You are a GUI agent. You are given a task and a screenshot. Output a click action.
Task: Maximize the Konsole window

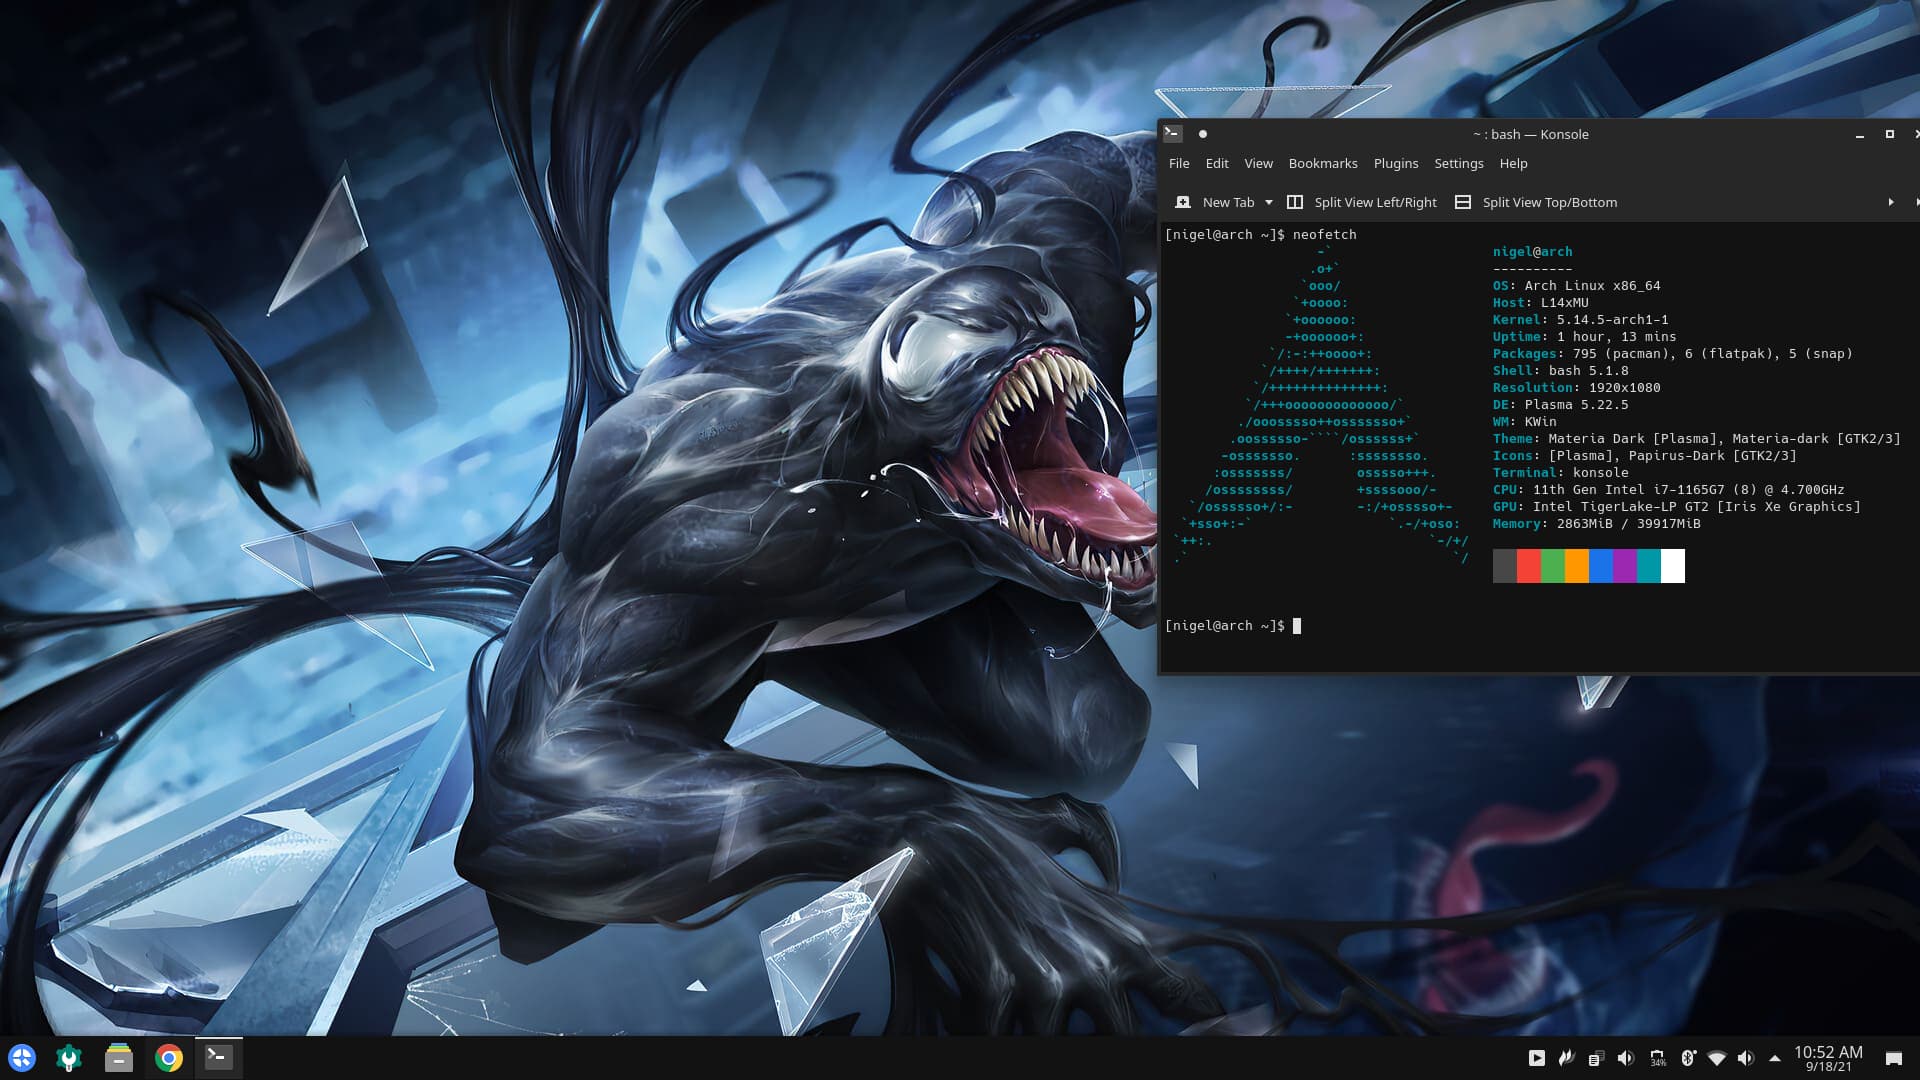coord(1890,134)
